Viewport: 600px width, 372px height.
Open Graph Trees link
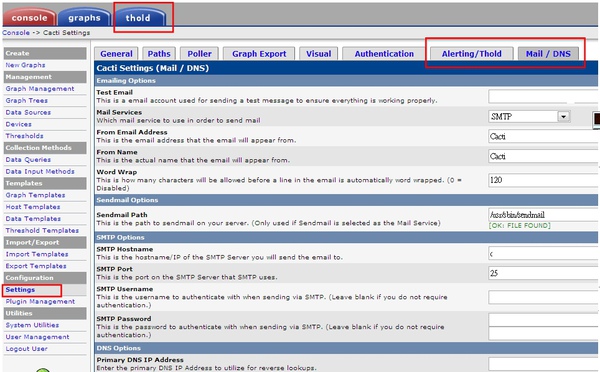coord(26,101)
